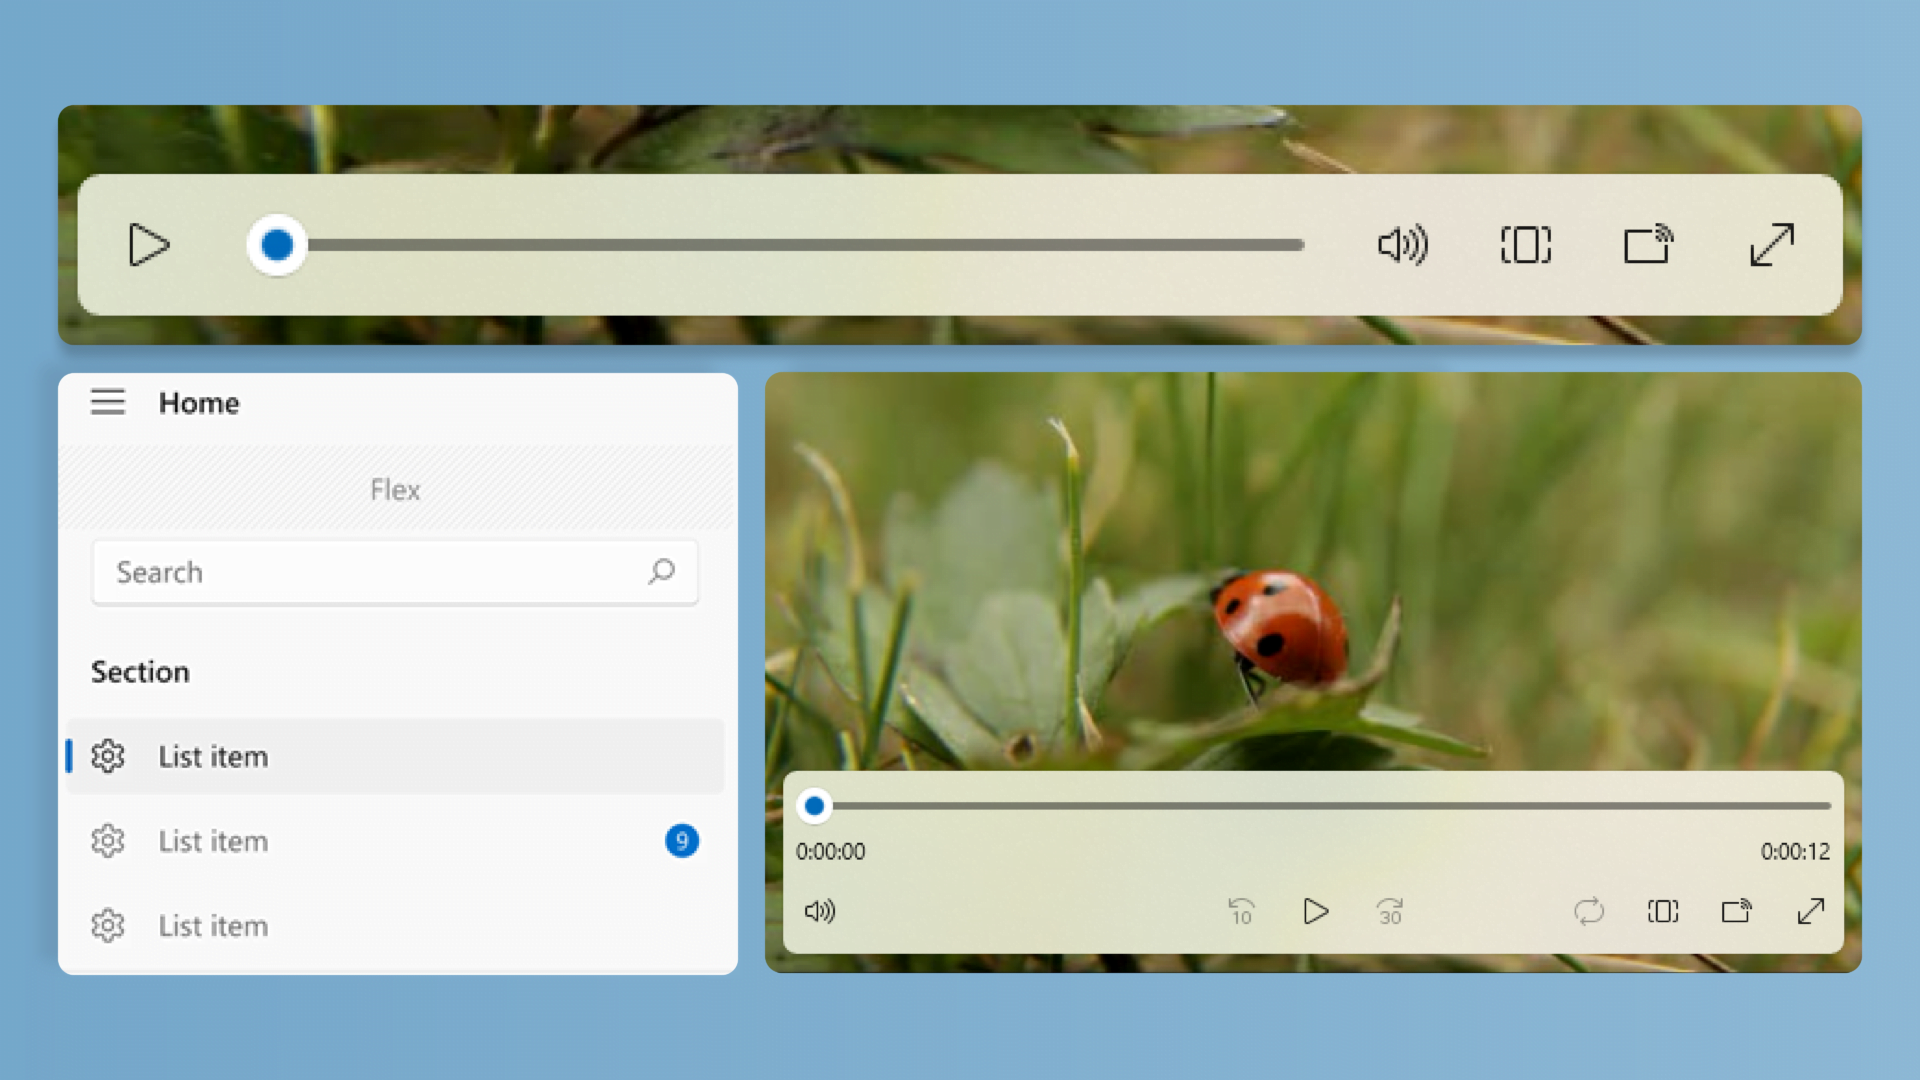
Task: Enter fullscreen from the top player
Action: [1772, 245]
